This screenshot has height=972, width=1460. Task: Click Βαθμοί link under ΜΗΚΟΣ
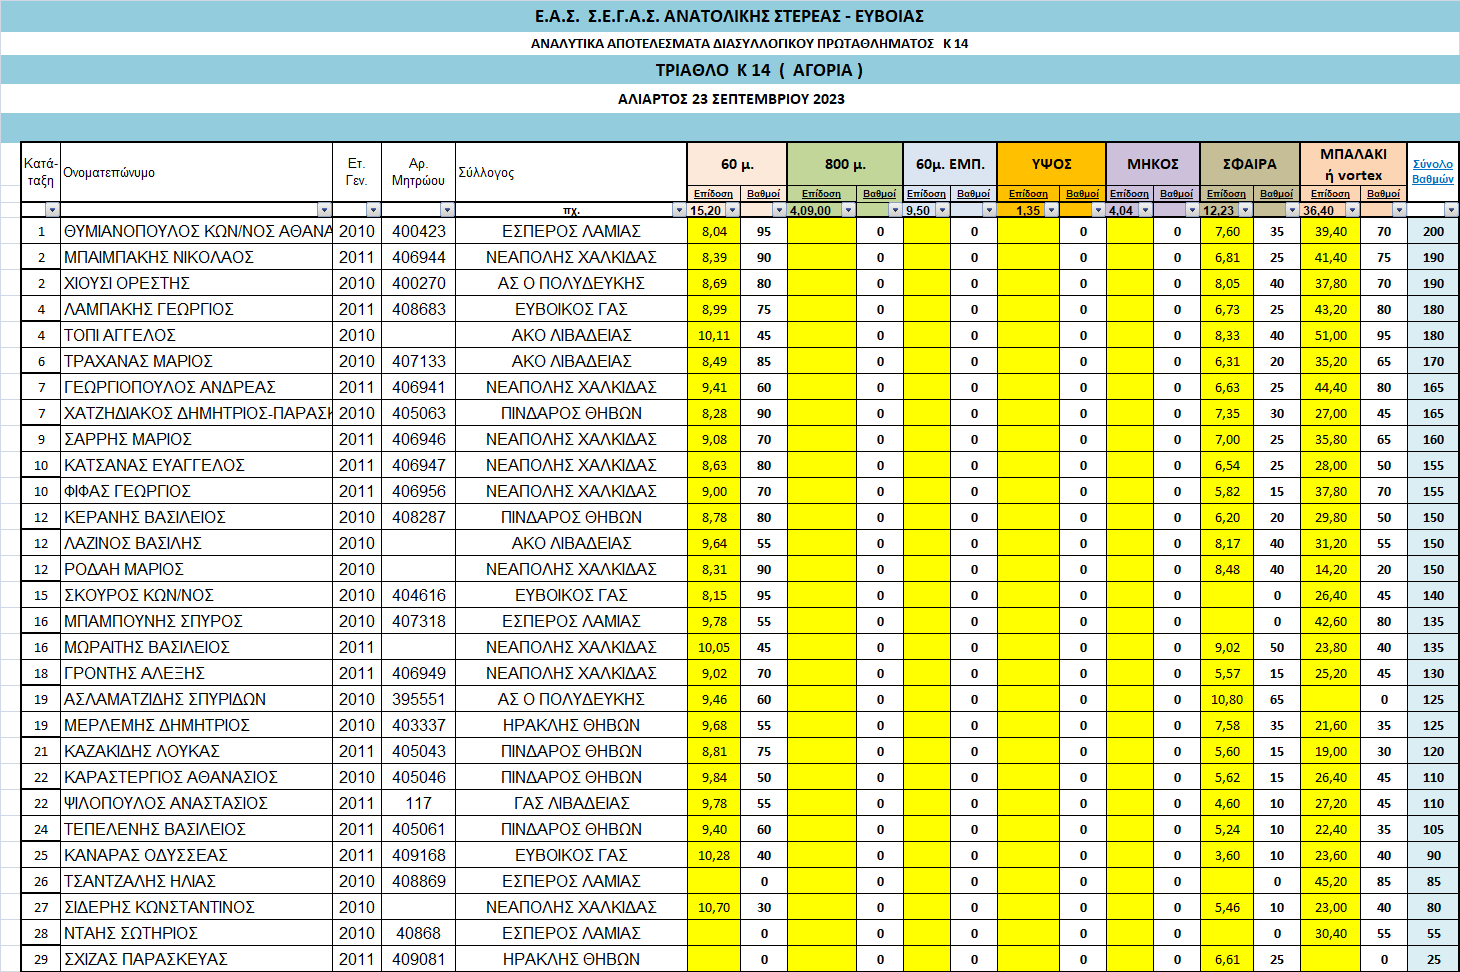point(1177,194)
